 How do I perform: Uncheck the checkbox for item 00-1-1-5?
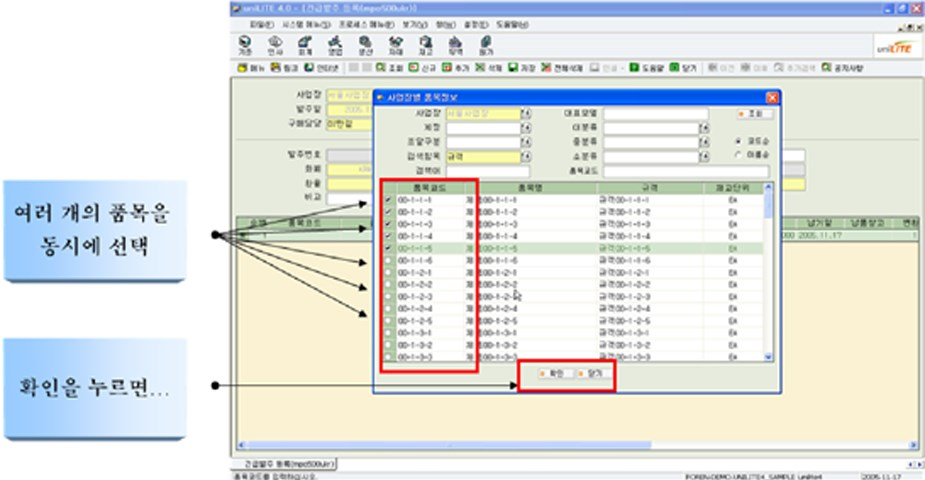click(x=388, y=248)
